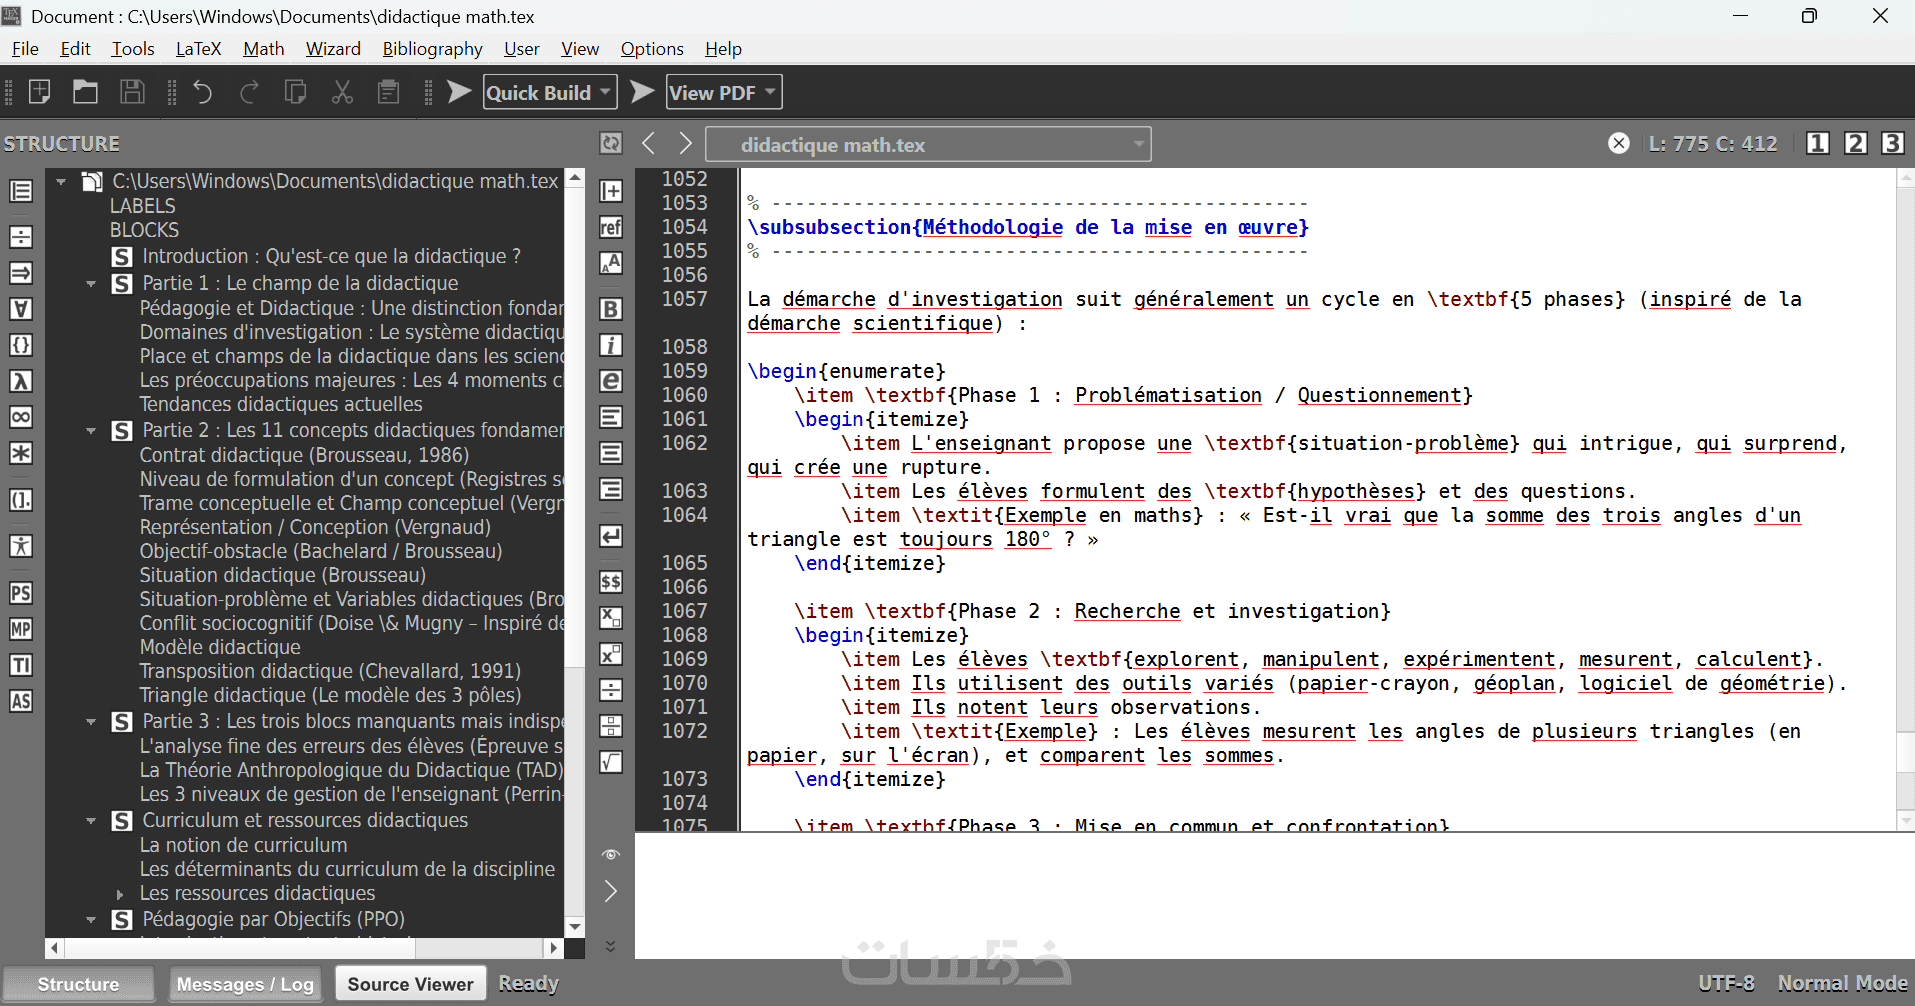Close the current document with the X button
Screen dimensions: 1915x1006
pyautogui.click(x=1619, y=143)
